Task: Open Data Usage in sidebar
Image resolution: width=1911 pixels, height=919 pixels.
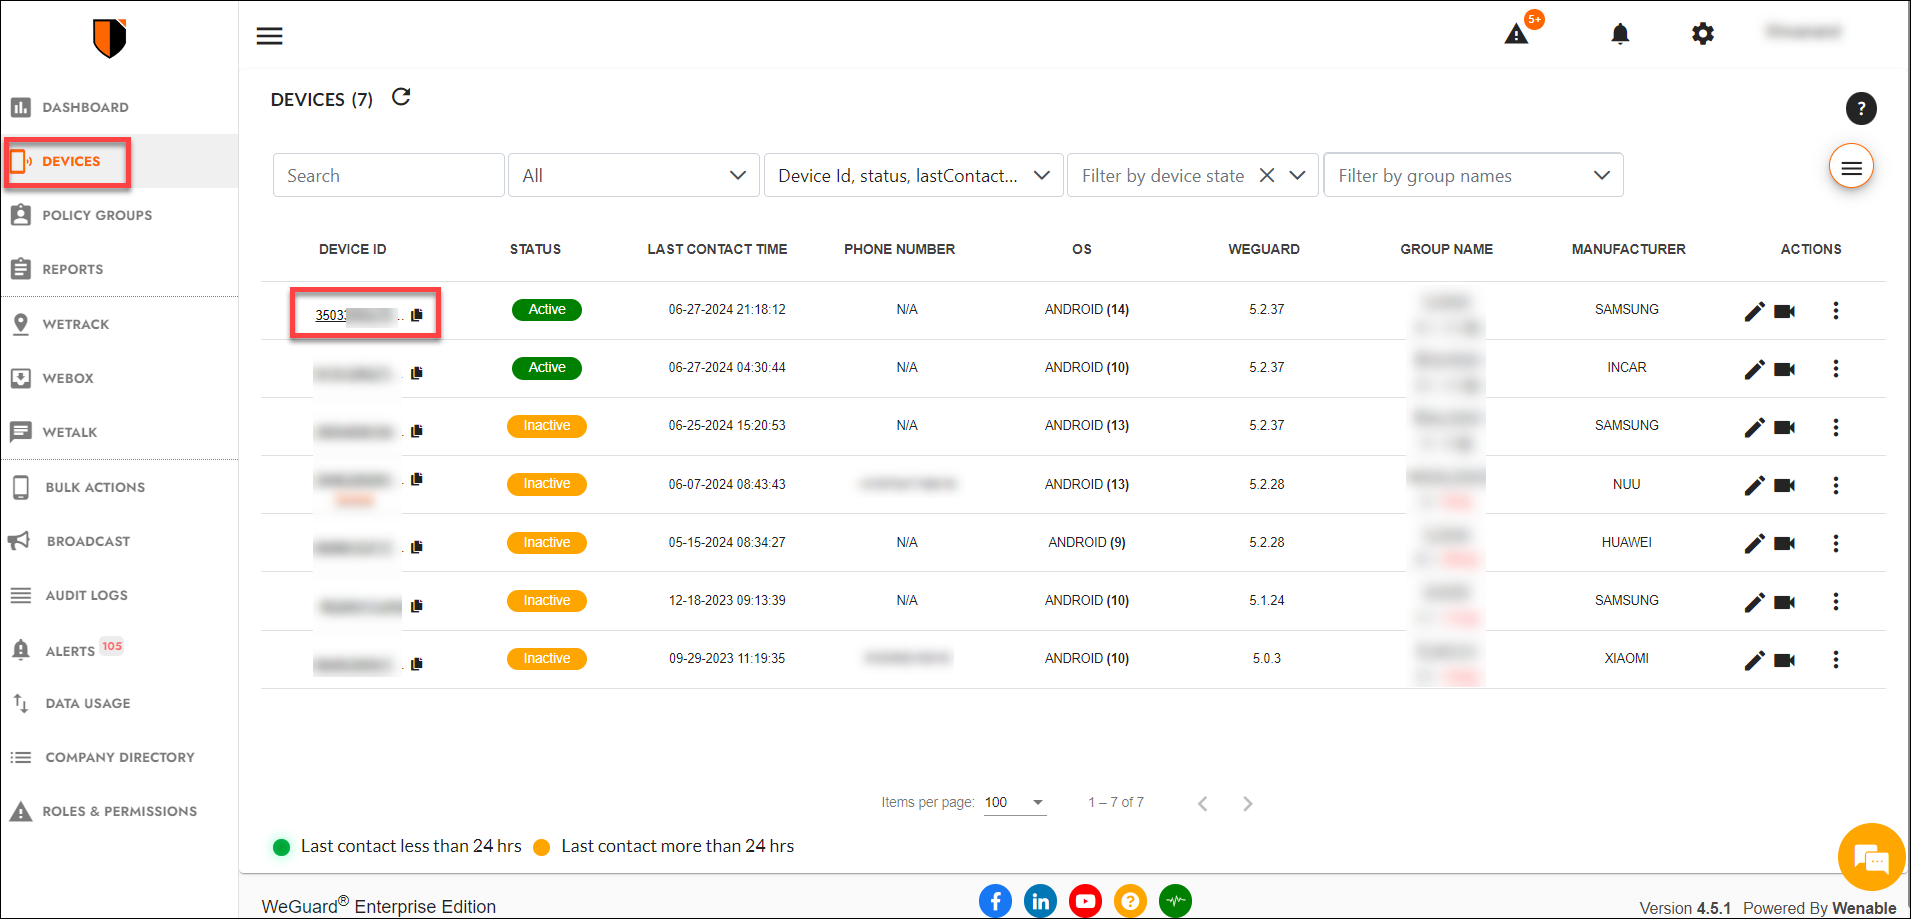Action: (119, 703)
